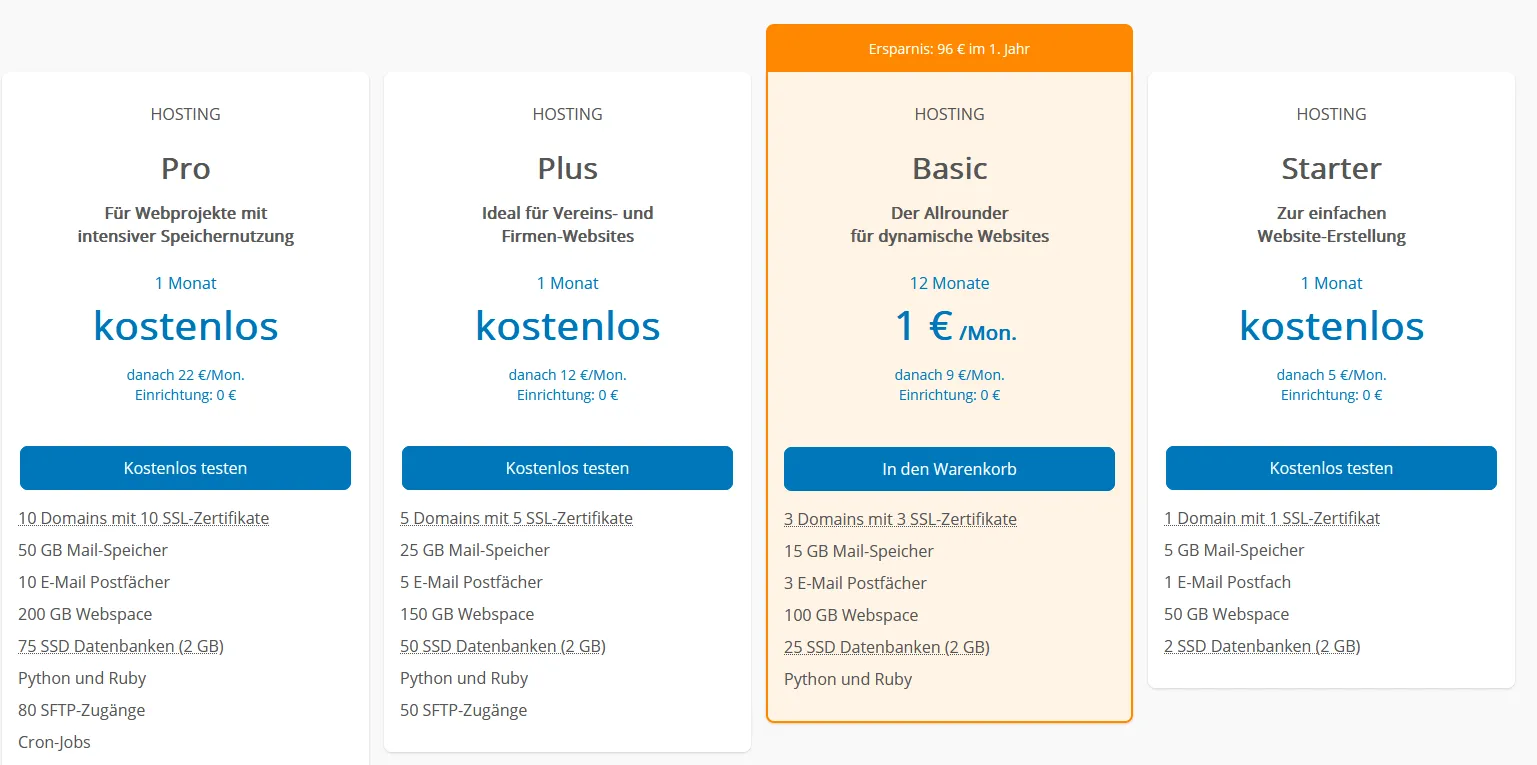Click the 1 € /Mon. Basic price

coord(955,327)
